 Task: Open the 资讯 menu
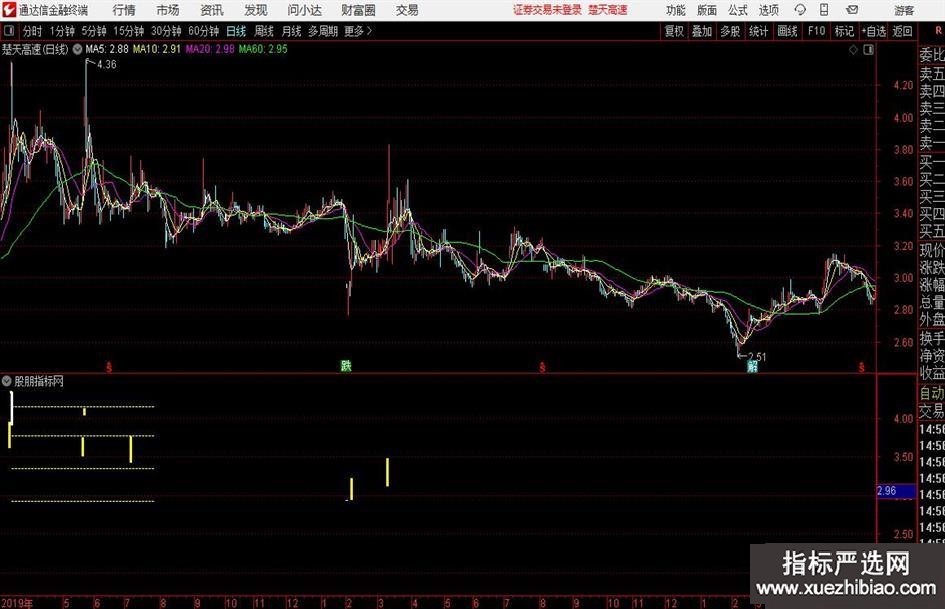(212, 10)
